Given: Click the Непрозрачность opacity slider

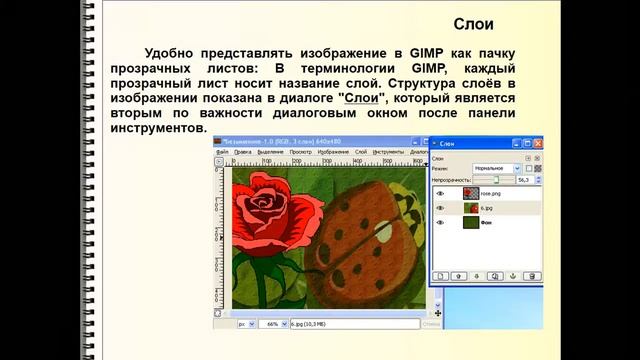Looking at the screenshot, I should [493, 180].
